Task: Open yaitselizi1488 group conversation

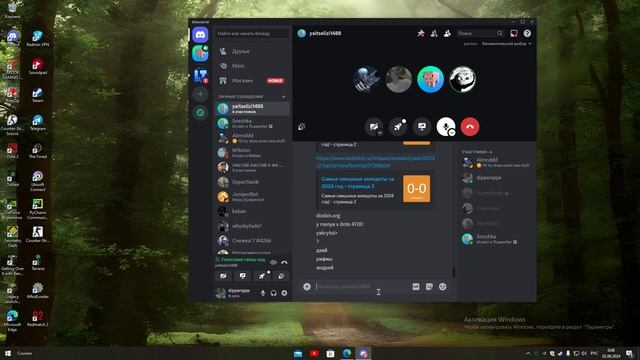Action: [253, 109]
